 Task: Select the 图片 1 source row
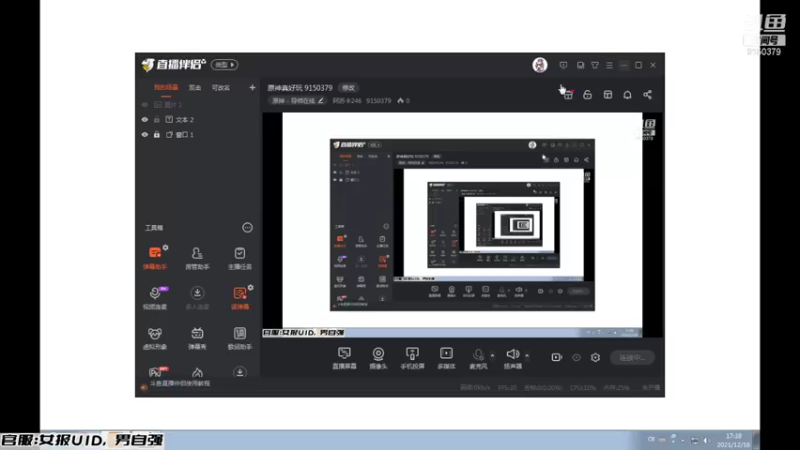pos(198,105)
